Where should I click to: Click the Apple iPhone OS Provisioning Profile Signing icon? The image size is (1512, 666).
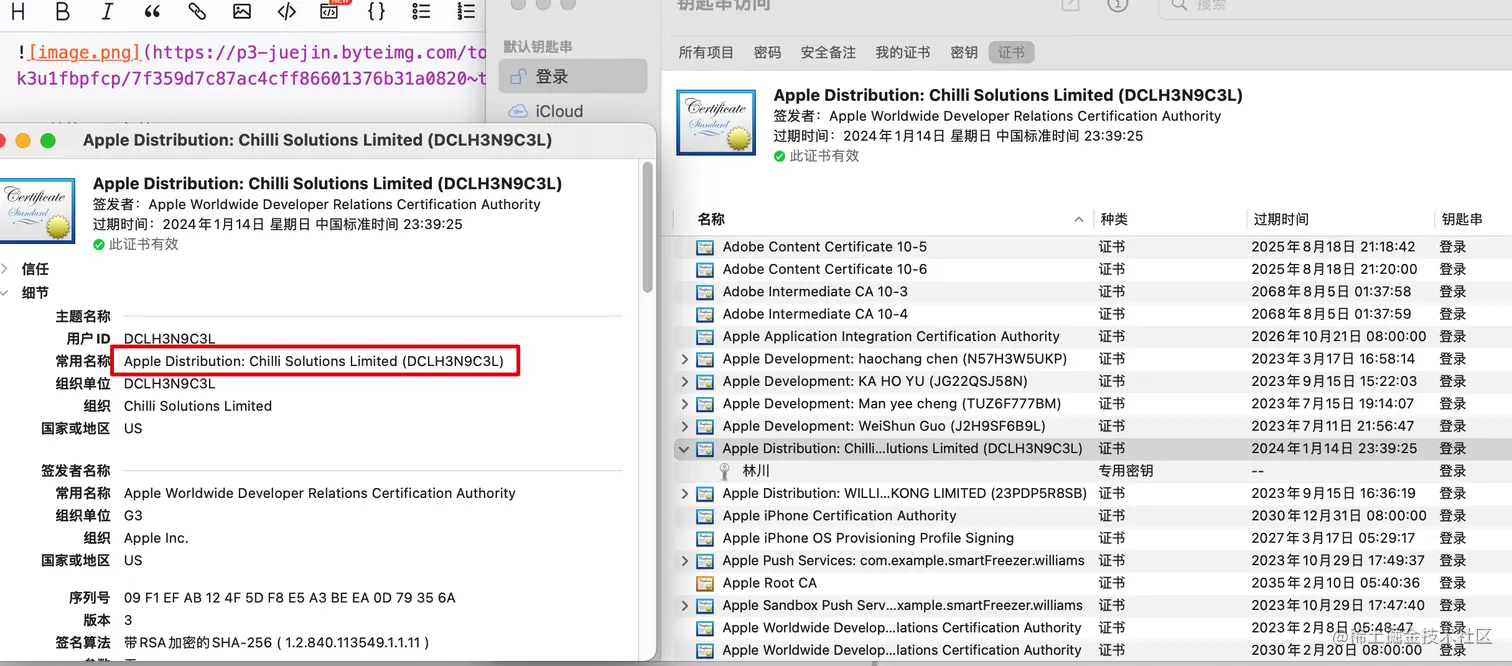(705, 538)
